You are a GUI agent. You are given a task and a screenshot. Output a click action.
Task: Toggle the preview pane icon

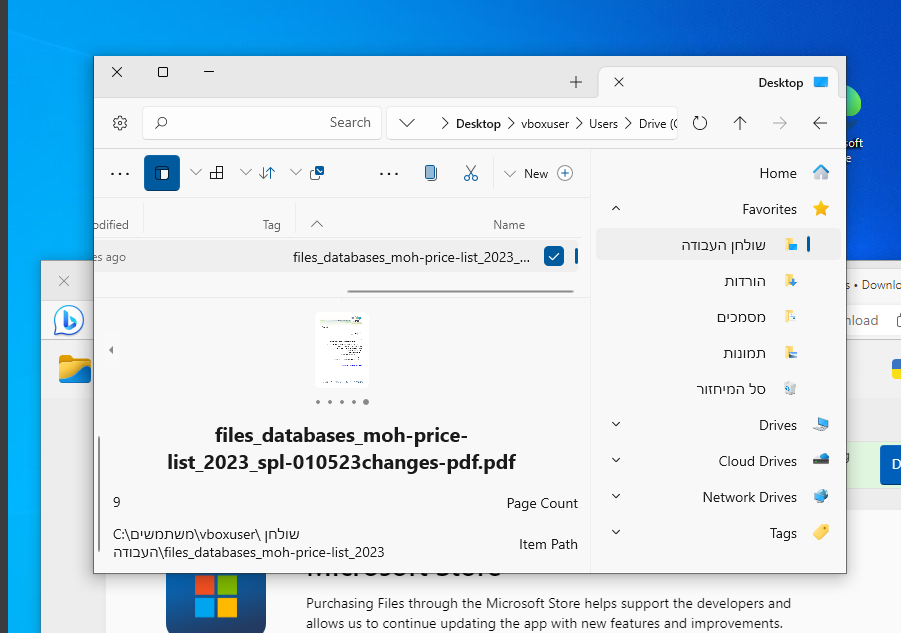click(x=161, y=172)
